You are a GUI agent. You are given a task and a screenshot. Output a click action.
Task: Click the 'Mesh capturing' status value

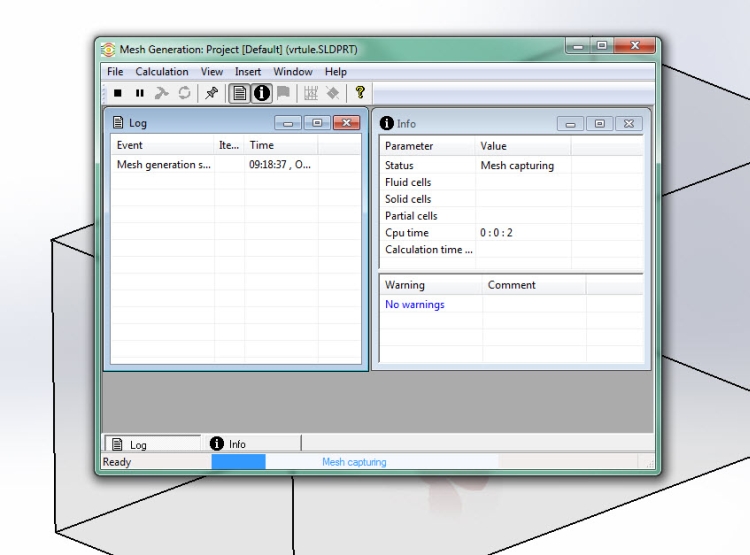pyautogui.click(x=517, y=166)
